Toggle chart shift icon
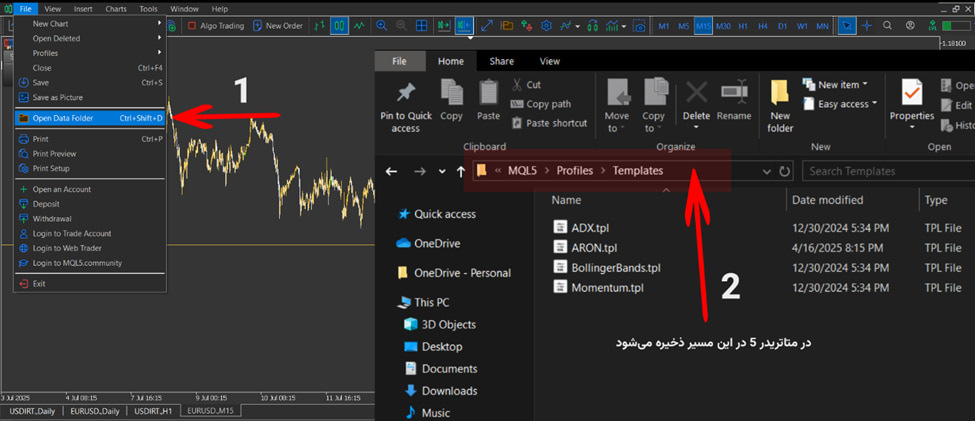The image size is (975, 421). tap(464, 26)
